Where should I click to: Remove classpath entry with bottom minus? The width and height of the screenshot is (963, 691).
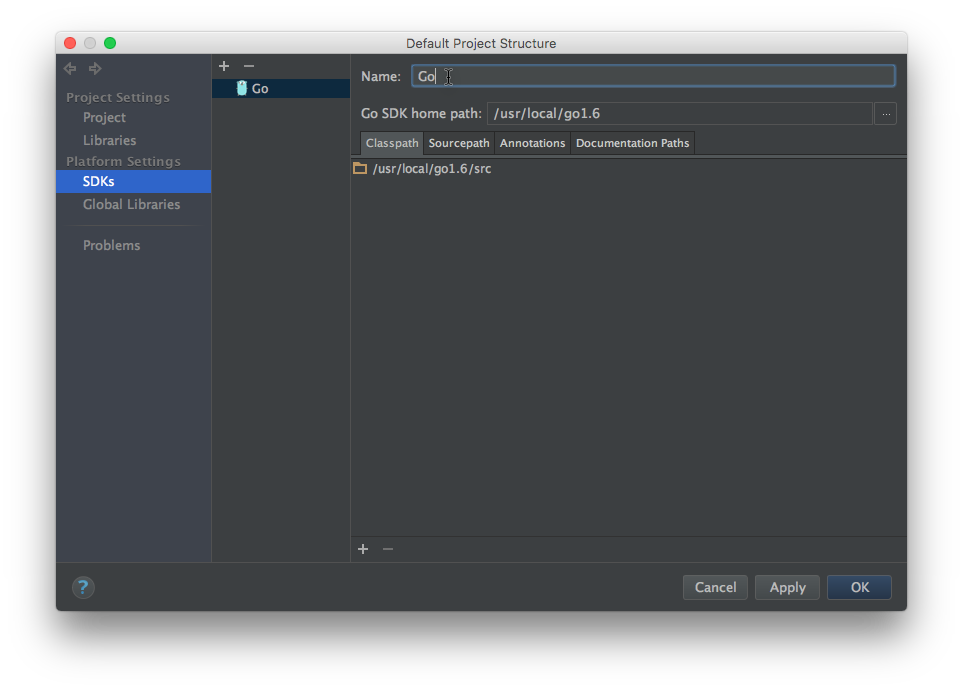coord(388,549)
